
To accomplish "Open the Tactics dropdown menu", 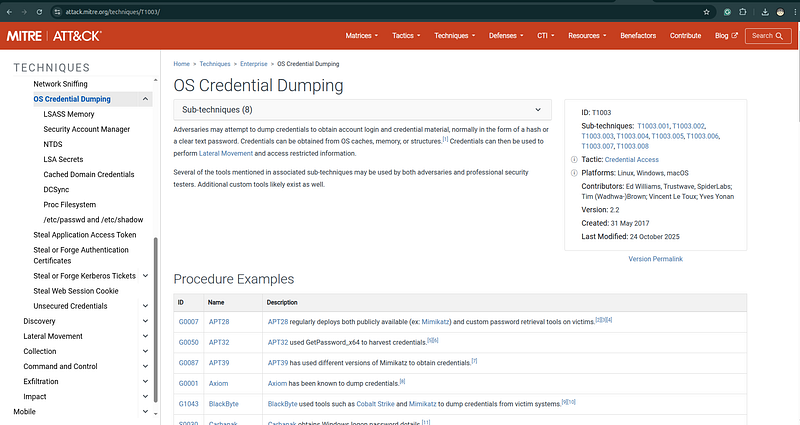I will 406,36.
